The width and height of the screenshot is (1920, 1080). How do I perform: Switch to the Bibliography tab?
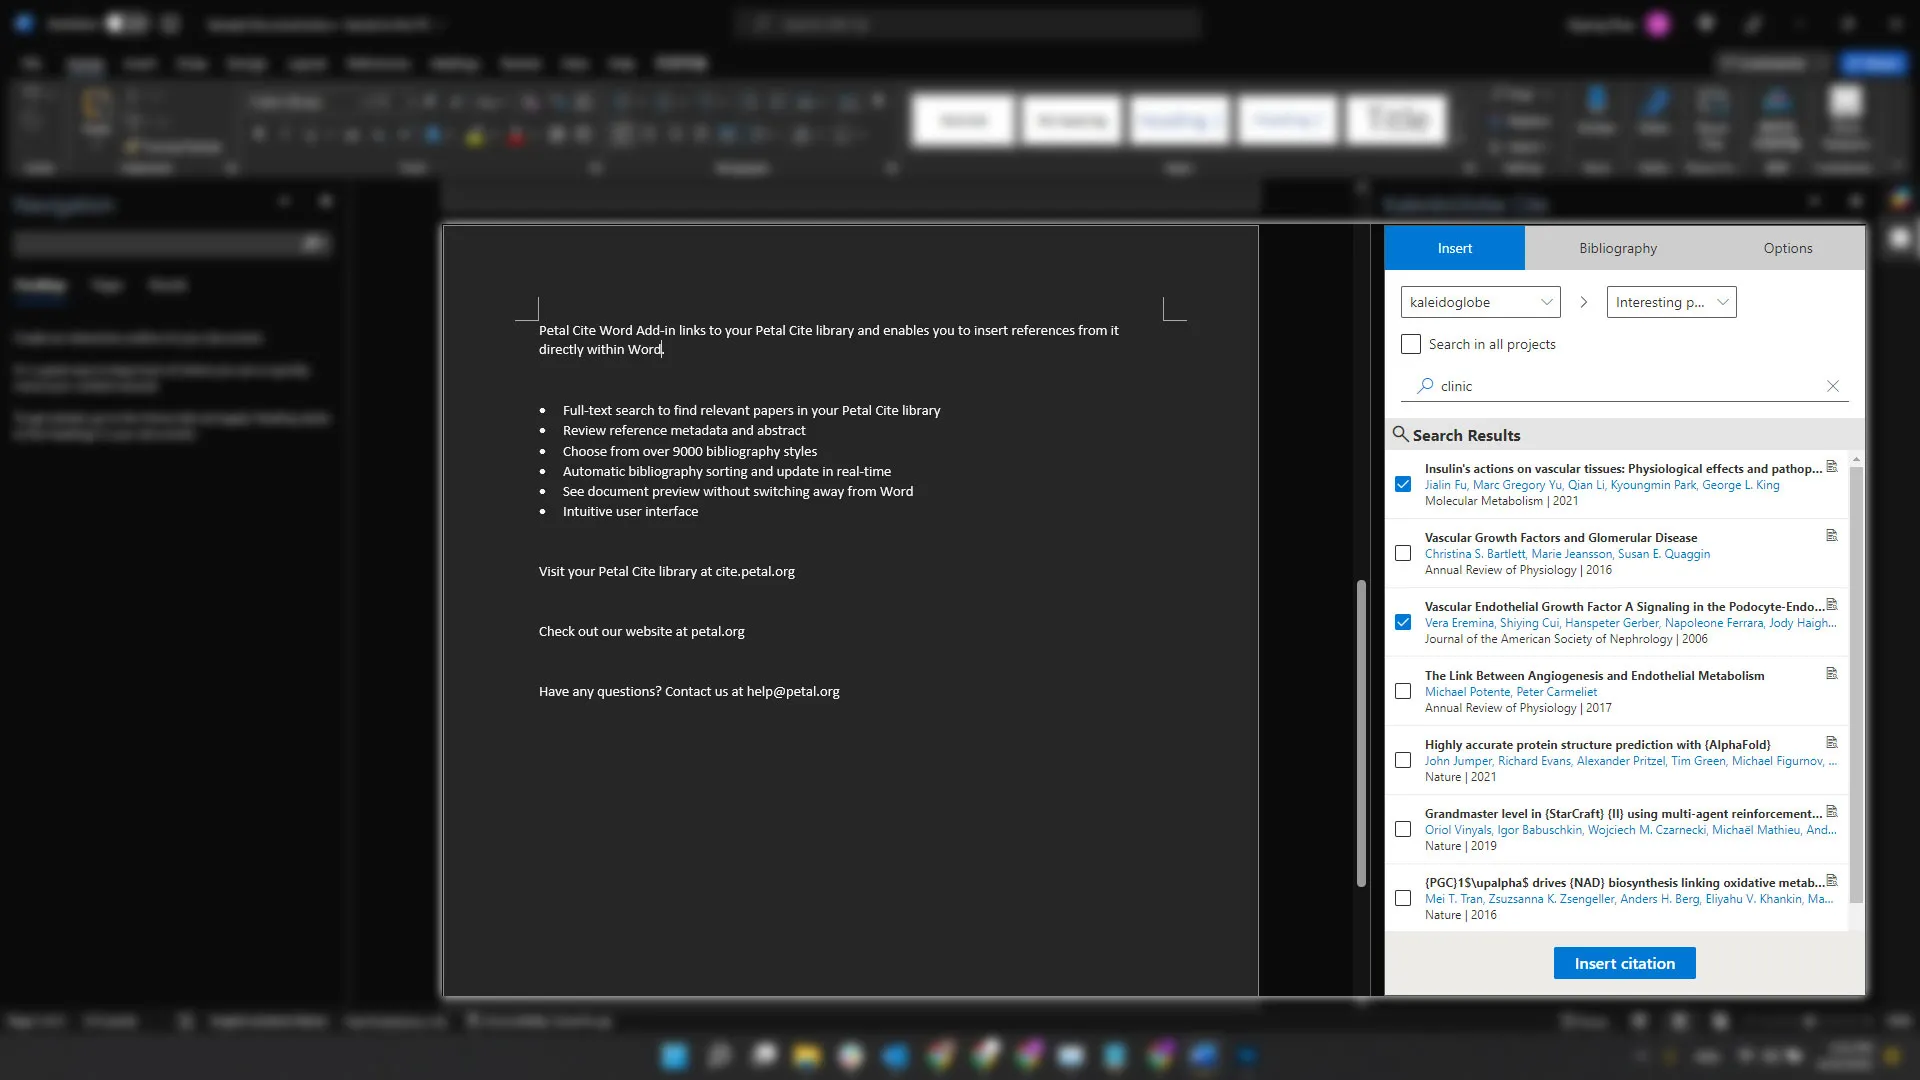(x=1618, y=248)
